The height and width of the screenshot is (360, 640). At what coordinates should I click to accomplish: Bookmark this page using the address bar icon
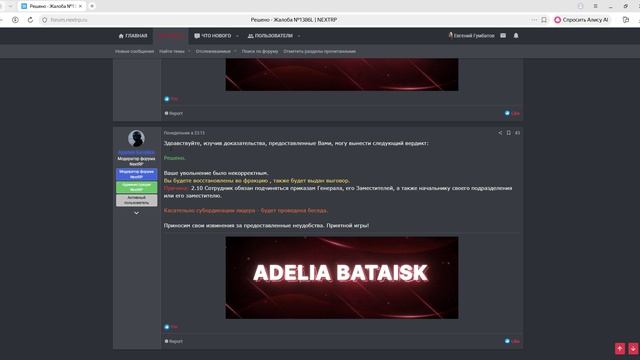pyautogui.click(x=544, y=20)
